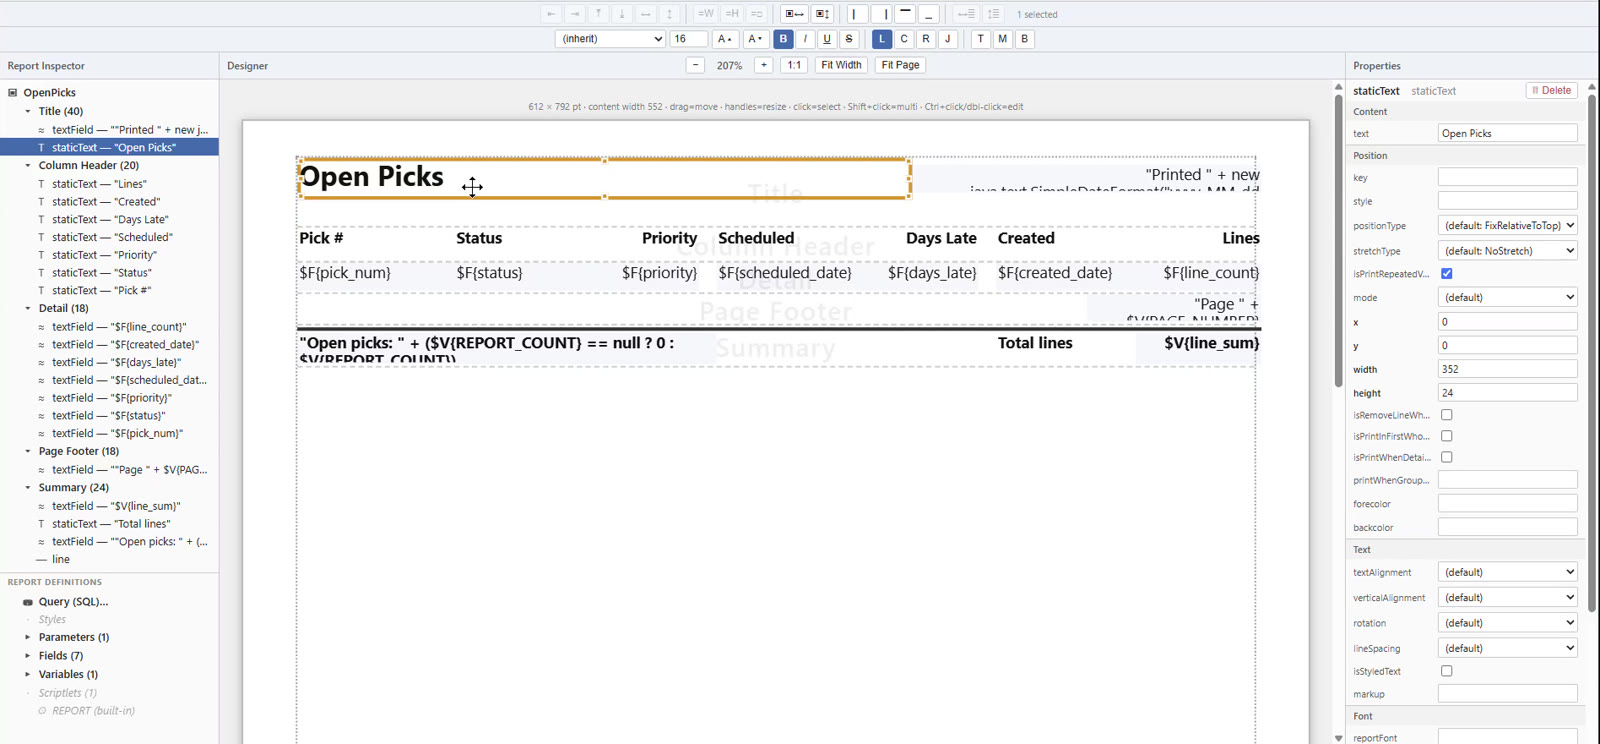1600x744 pixels.
Task: Expand the Parameters (1) node
Action: pyautogui.click(x=28, y=637)
